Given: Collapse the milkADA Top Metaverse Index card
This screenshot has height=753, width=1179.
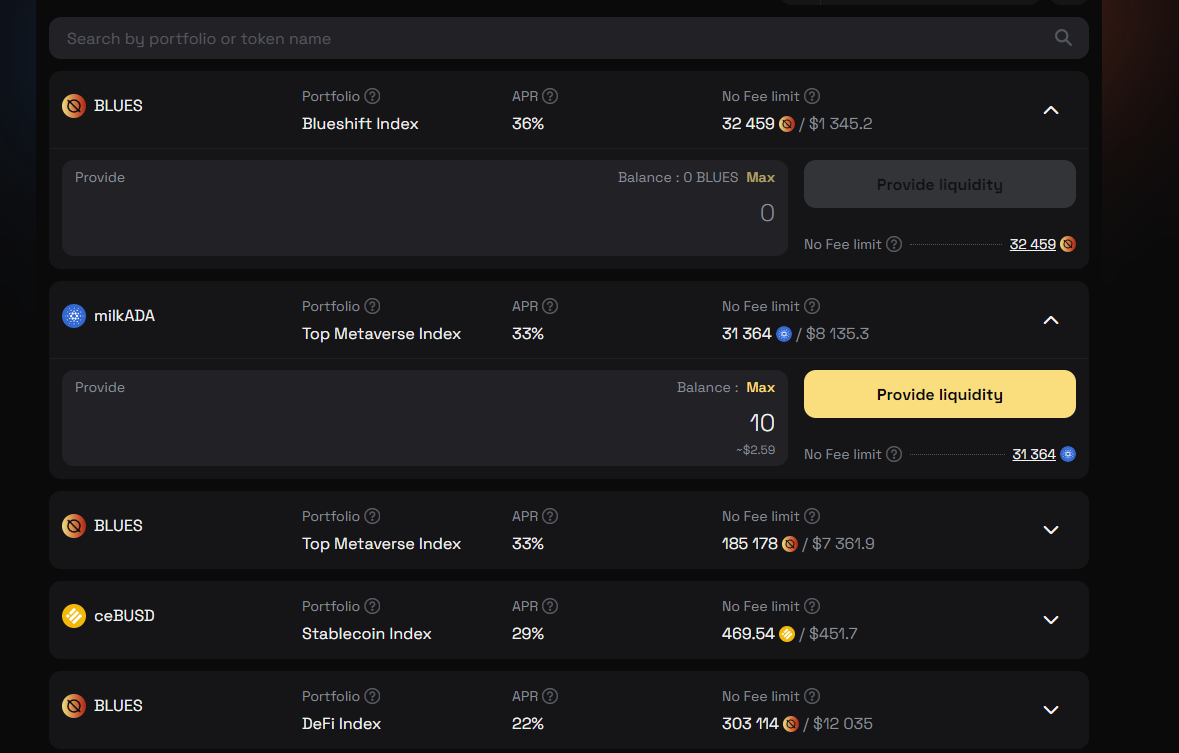Looking at the screenshot, I should (1051, 320).
